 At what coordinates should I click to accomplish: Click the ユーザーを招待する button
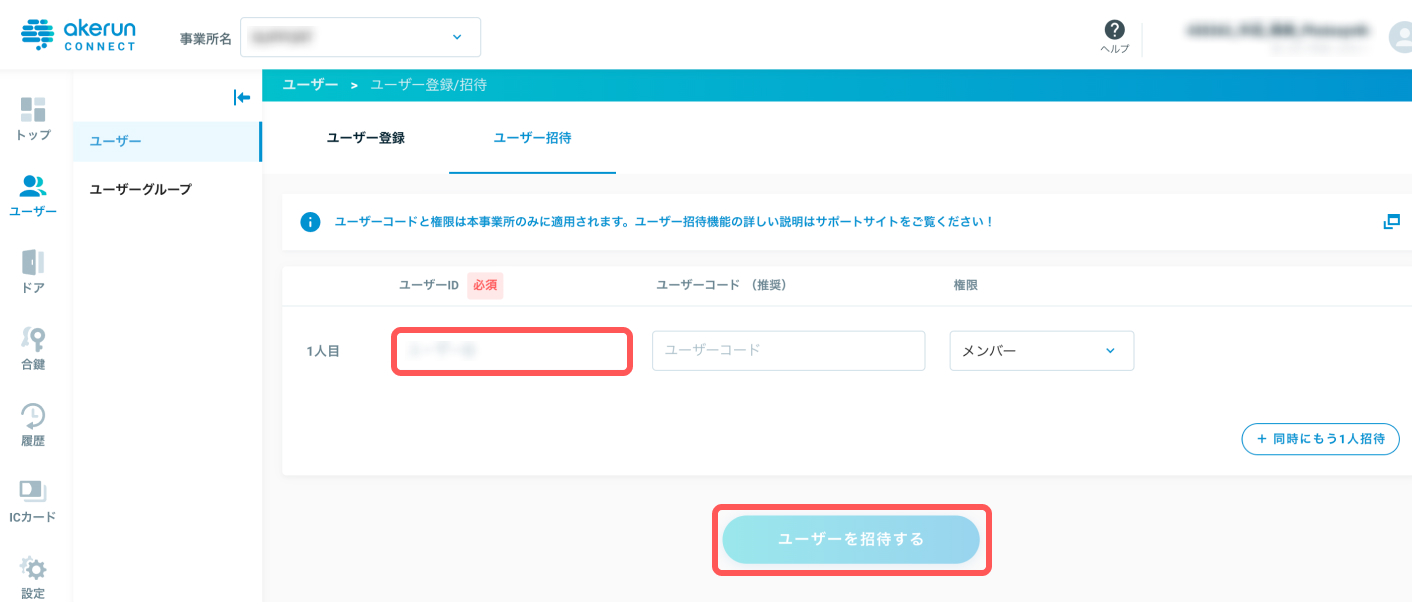(x=851, y=540)
